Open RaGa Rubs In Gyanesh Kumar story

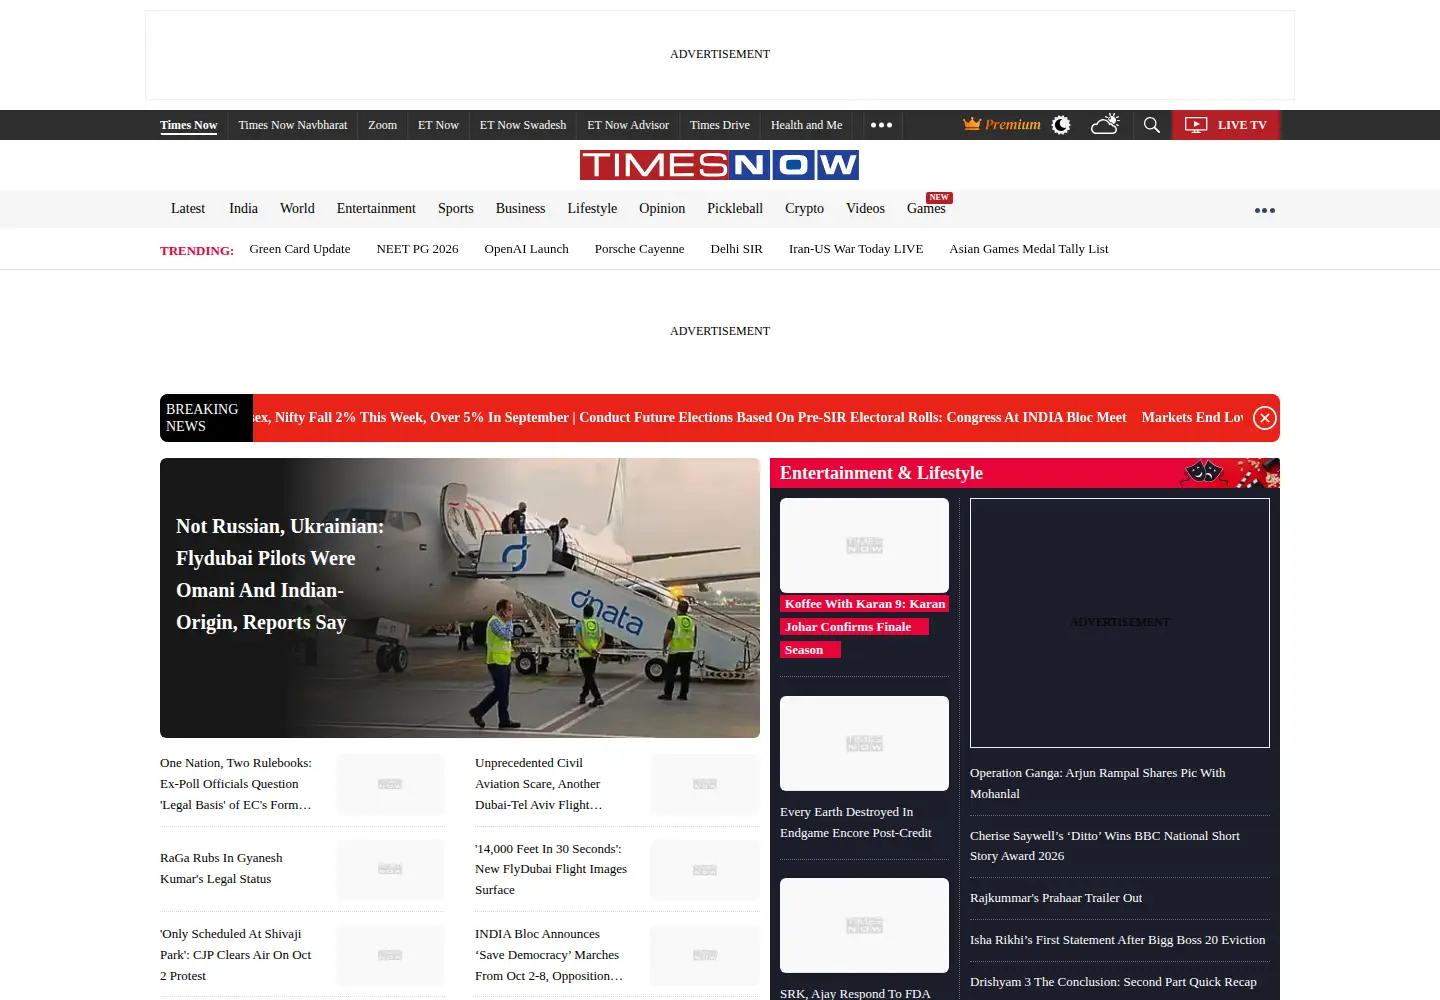coord(221,868)
